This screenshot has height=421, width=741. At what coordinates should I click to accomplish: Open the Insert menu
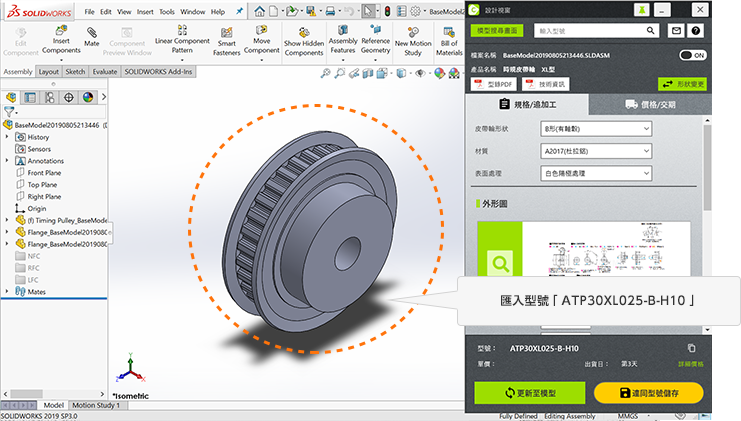coord(145,12)
